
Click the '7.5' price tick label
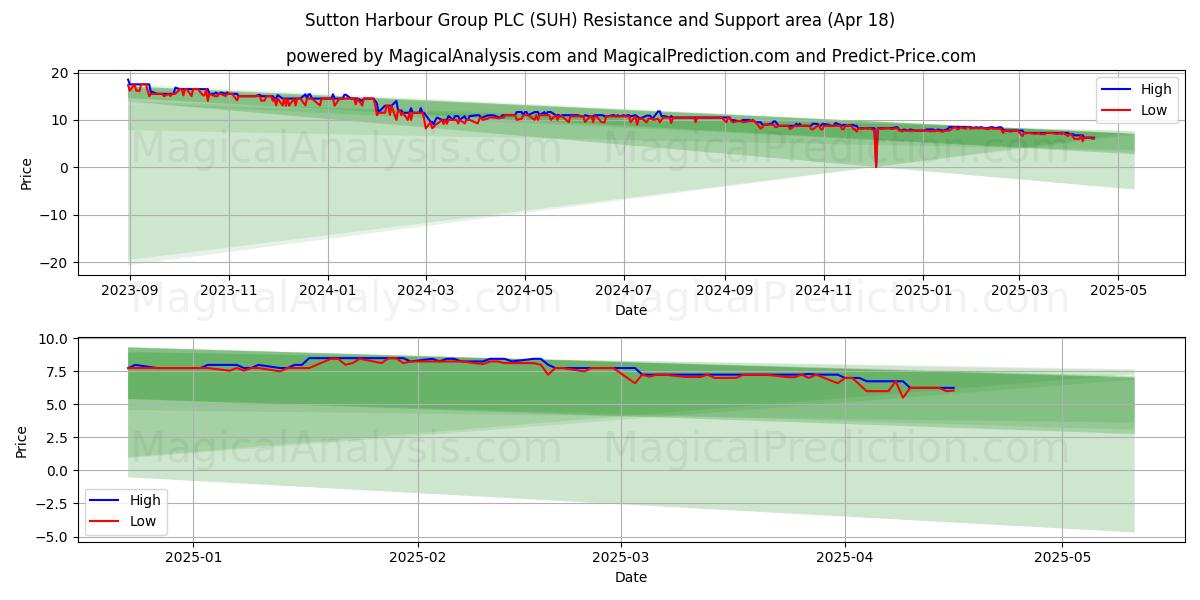(57, 372)
